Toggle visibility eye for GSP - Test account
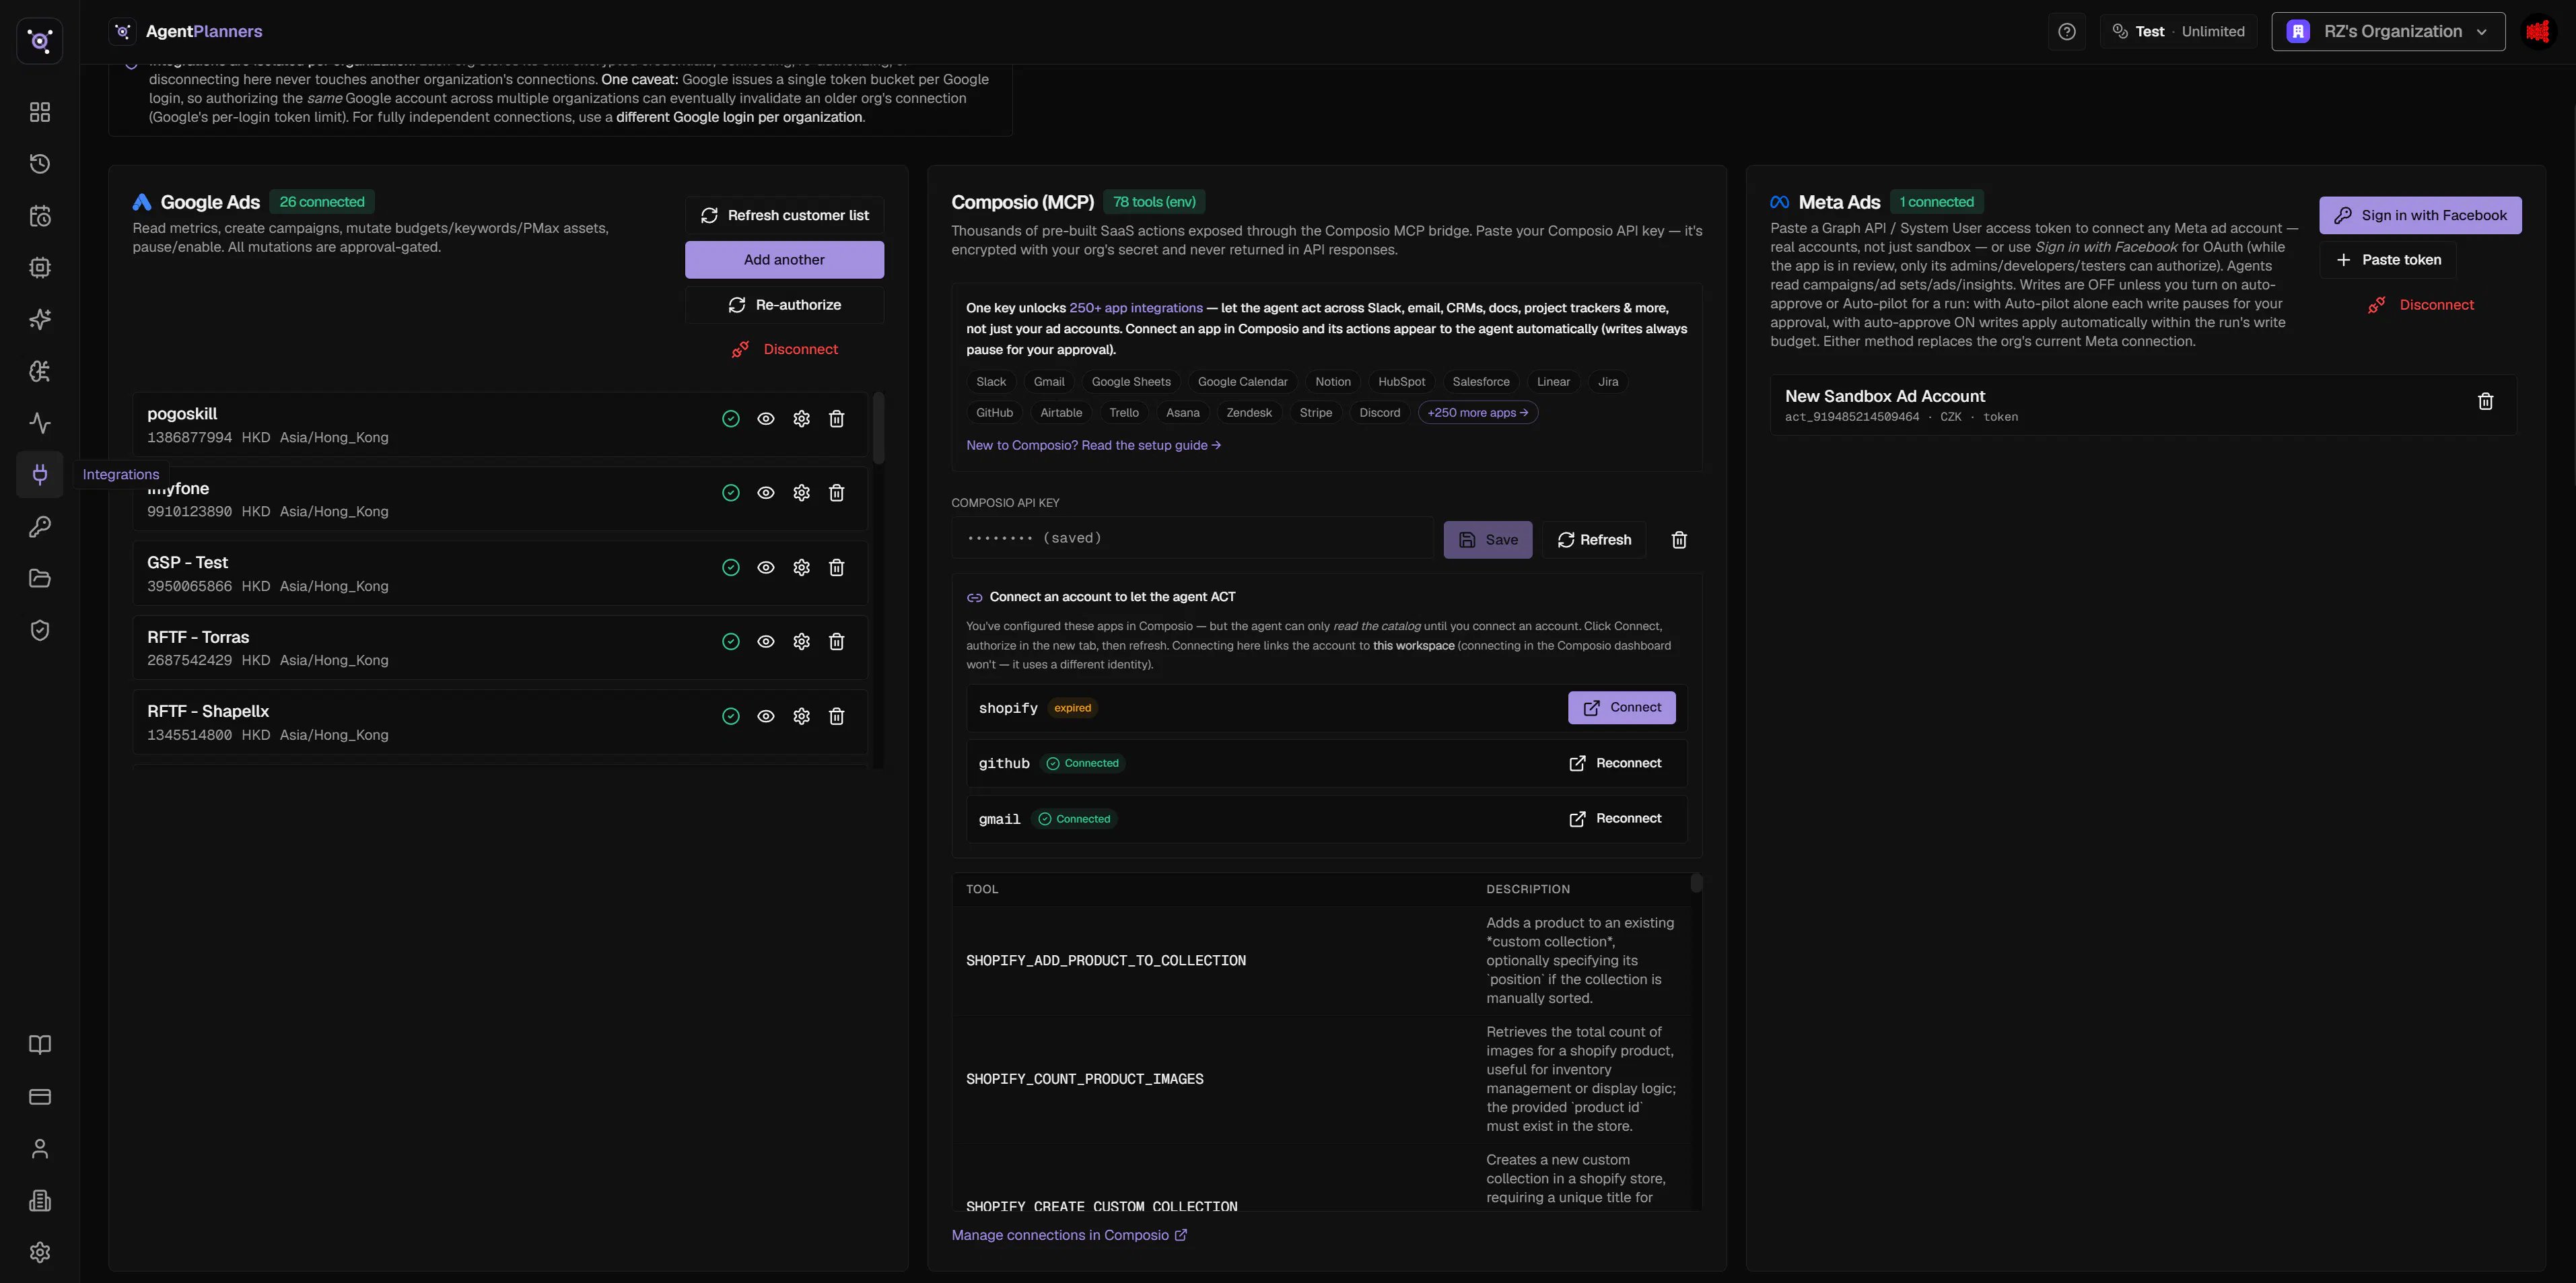Viewport: 2576px width, 1283px height. pyautogui.click(x=766, y=568)
